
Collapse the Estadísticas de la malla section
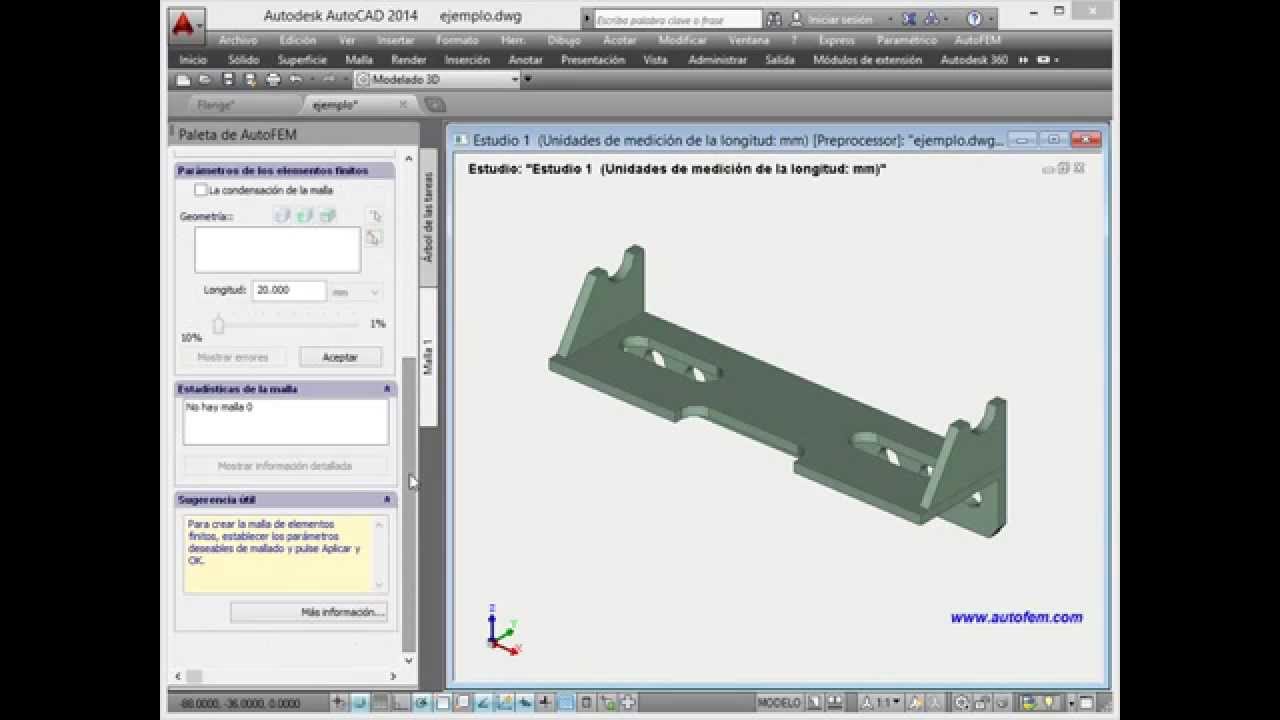387,389
